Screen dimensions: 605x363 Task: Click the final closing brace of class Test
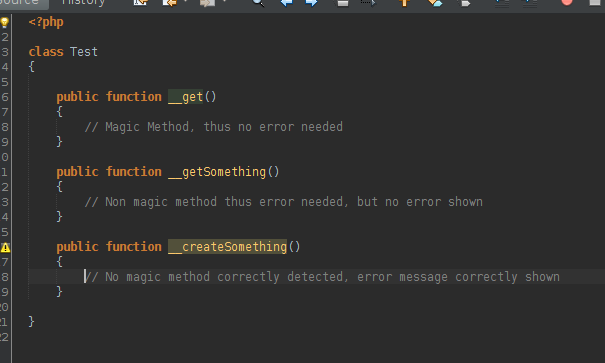[31, 321]
